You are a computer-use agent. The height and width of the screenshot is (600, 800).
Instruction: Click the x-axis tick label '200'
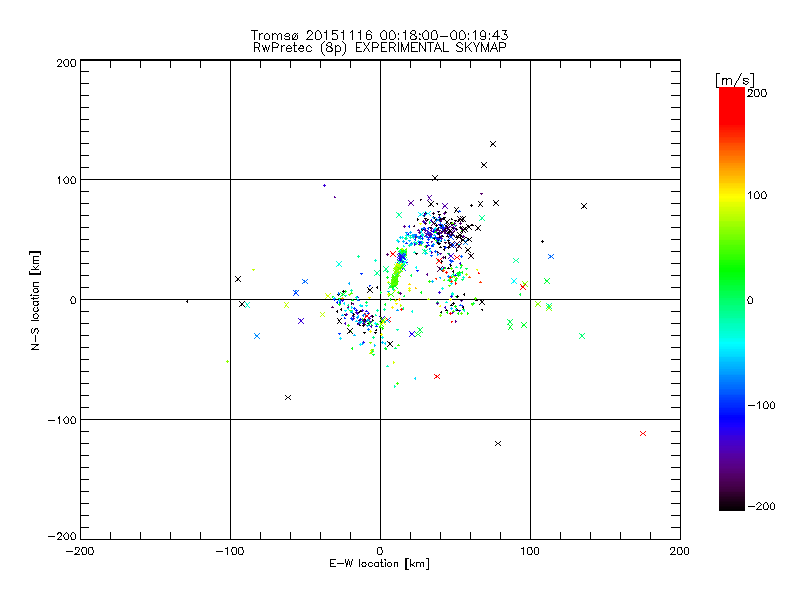click(x=680, y=551)
